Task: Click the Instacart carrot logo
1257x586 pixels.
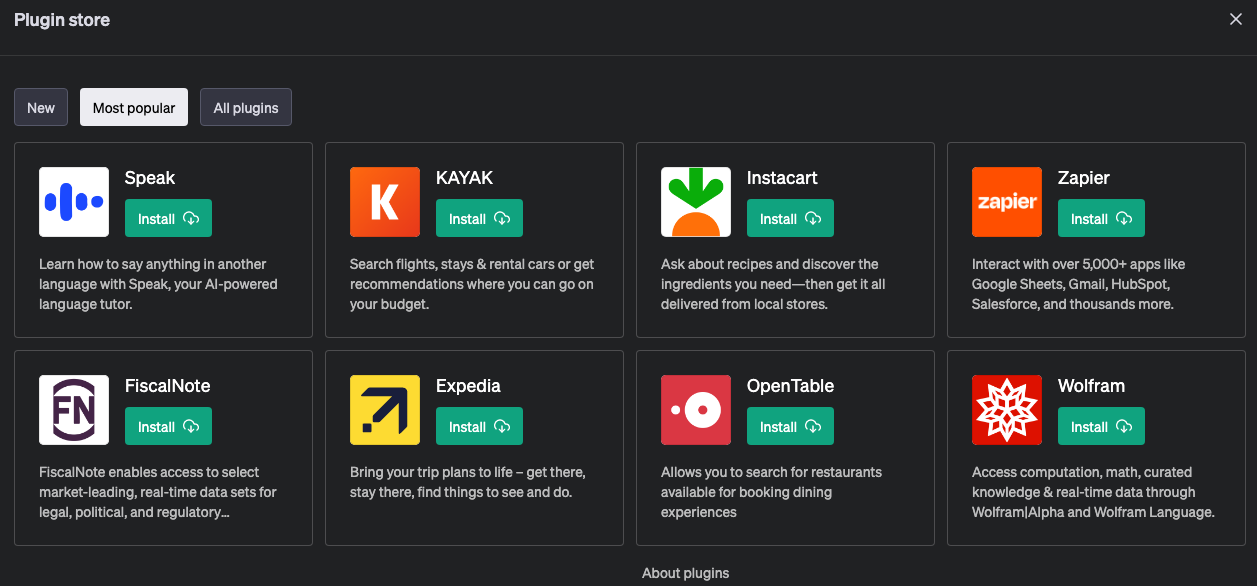Action: [696, 202]
